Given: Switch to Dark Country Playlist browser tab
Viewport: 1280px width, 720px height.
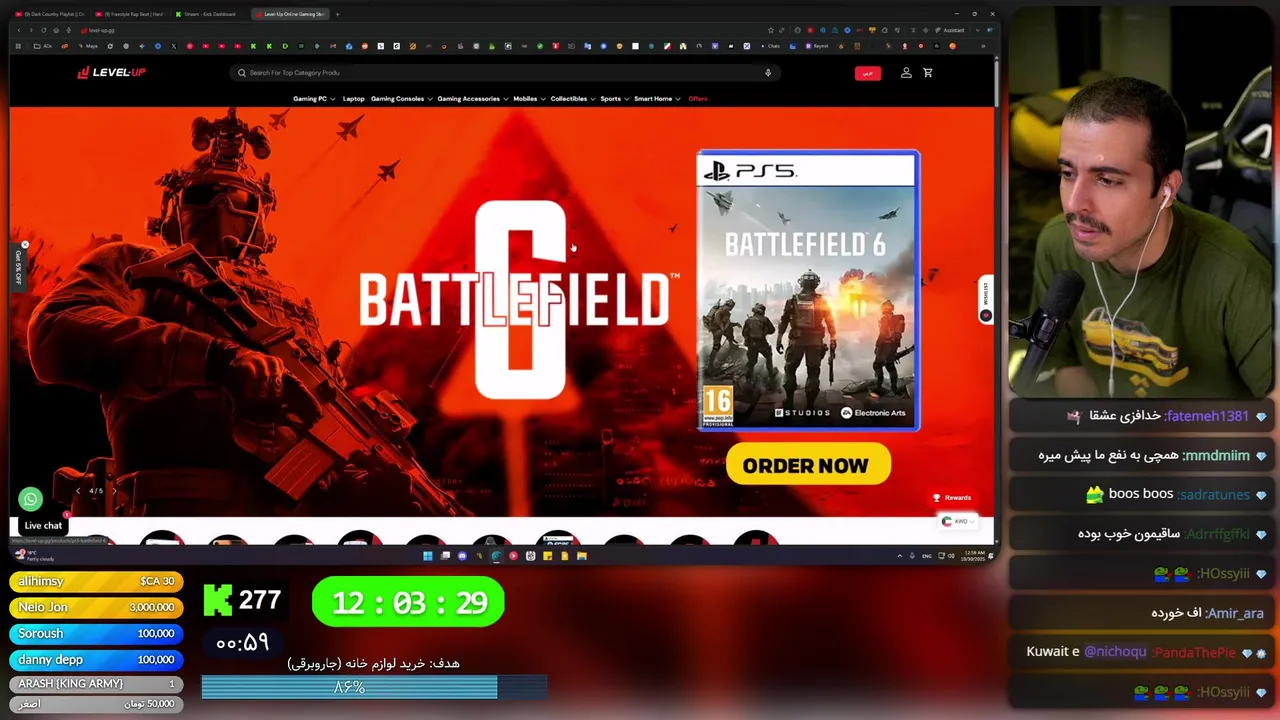Looking at the screenshot, I should pyautogui.click(x=49, y=14).
